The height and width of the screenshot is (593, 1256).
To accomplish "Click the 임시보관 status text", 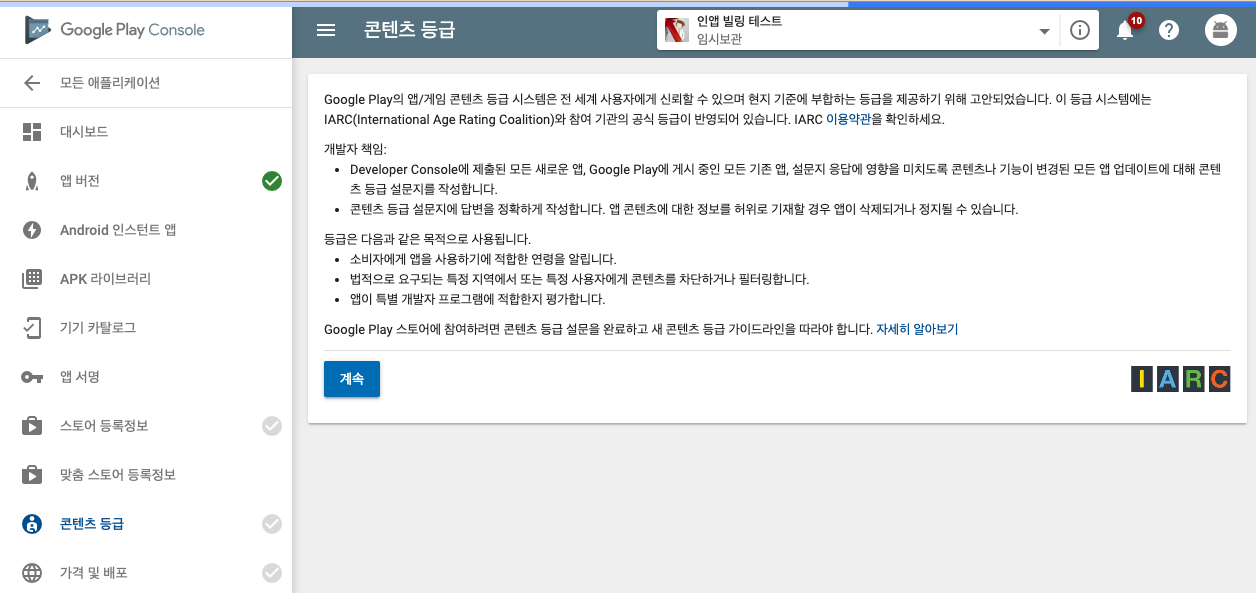I will (720, 40).
